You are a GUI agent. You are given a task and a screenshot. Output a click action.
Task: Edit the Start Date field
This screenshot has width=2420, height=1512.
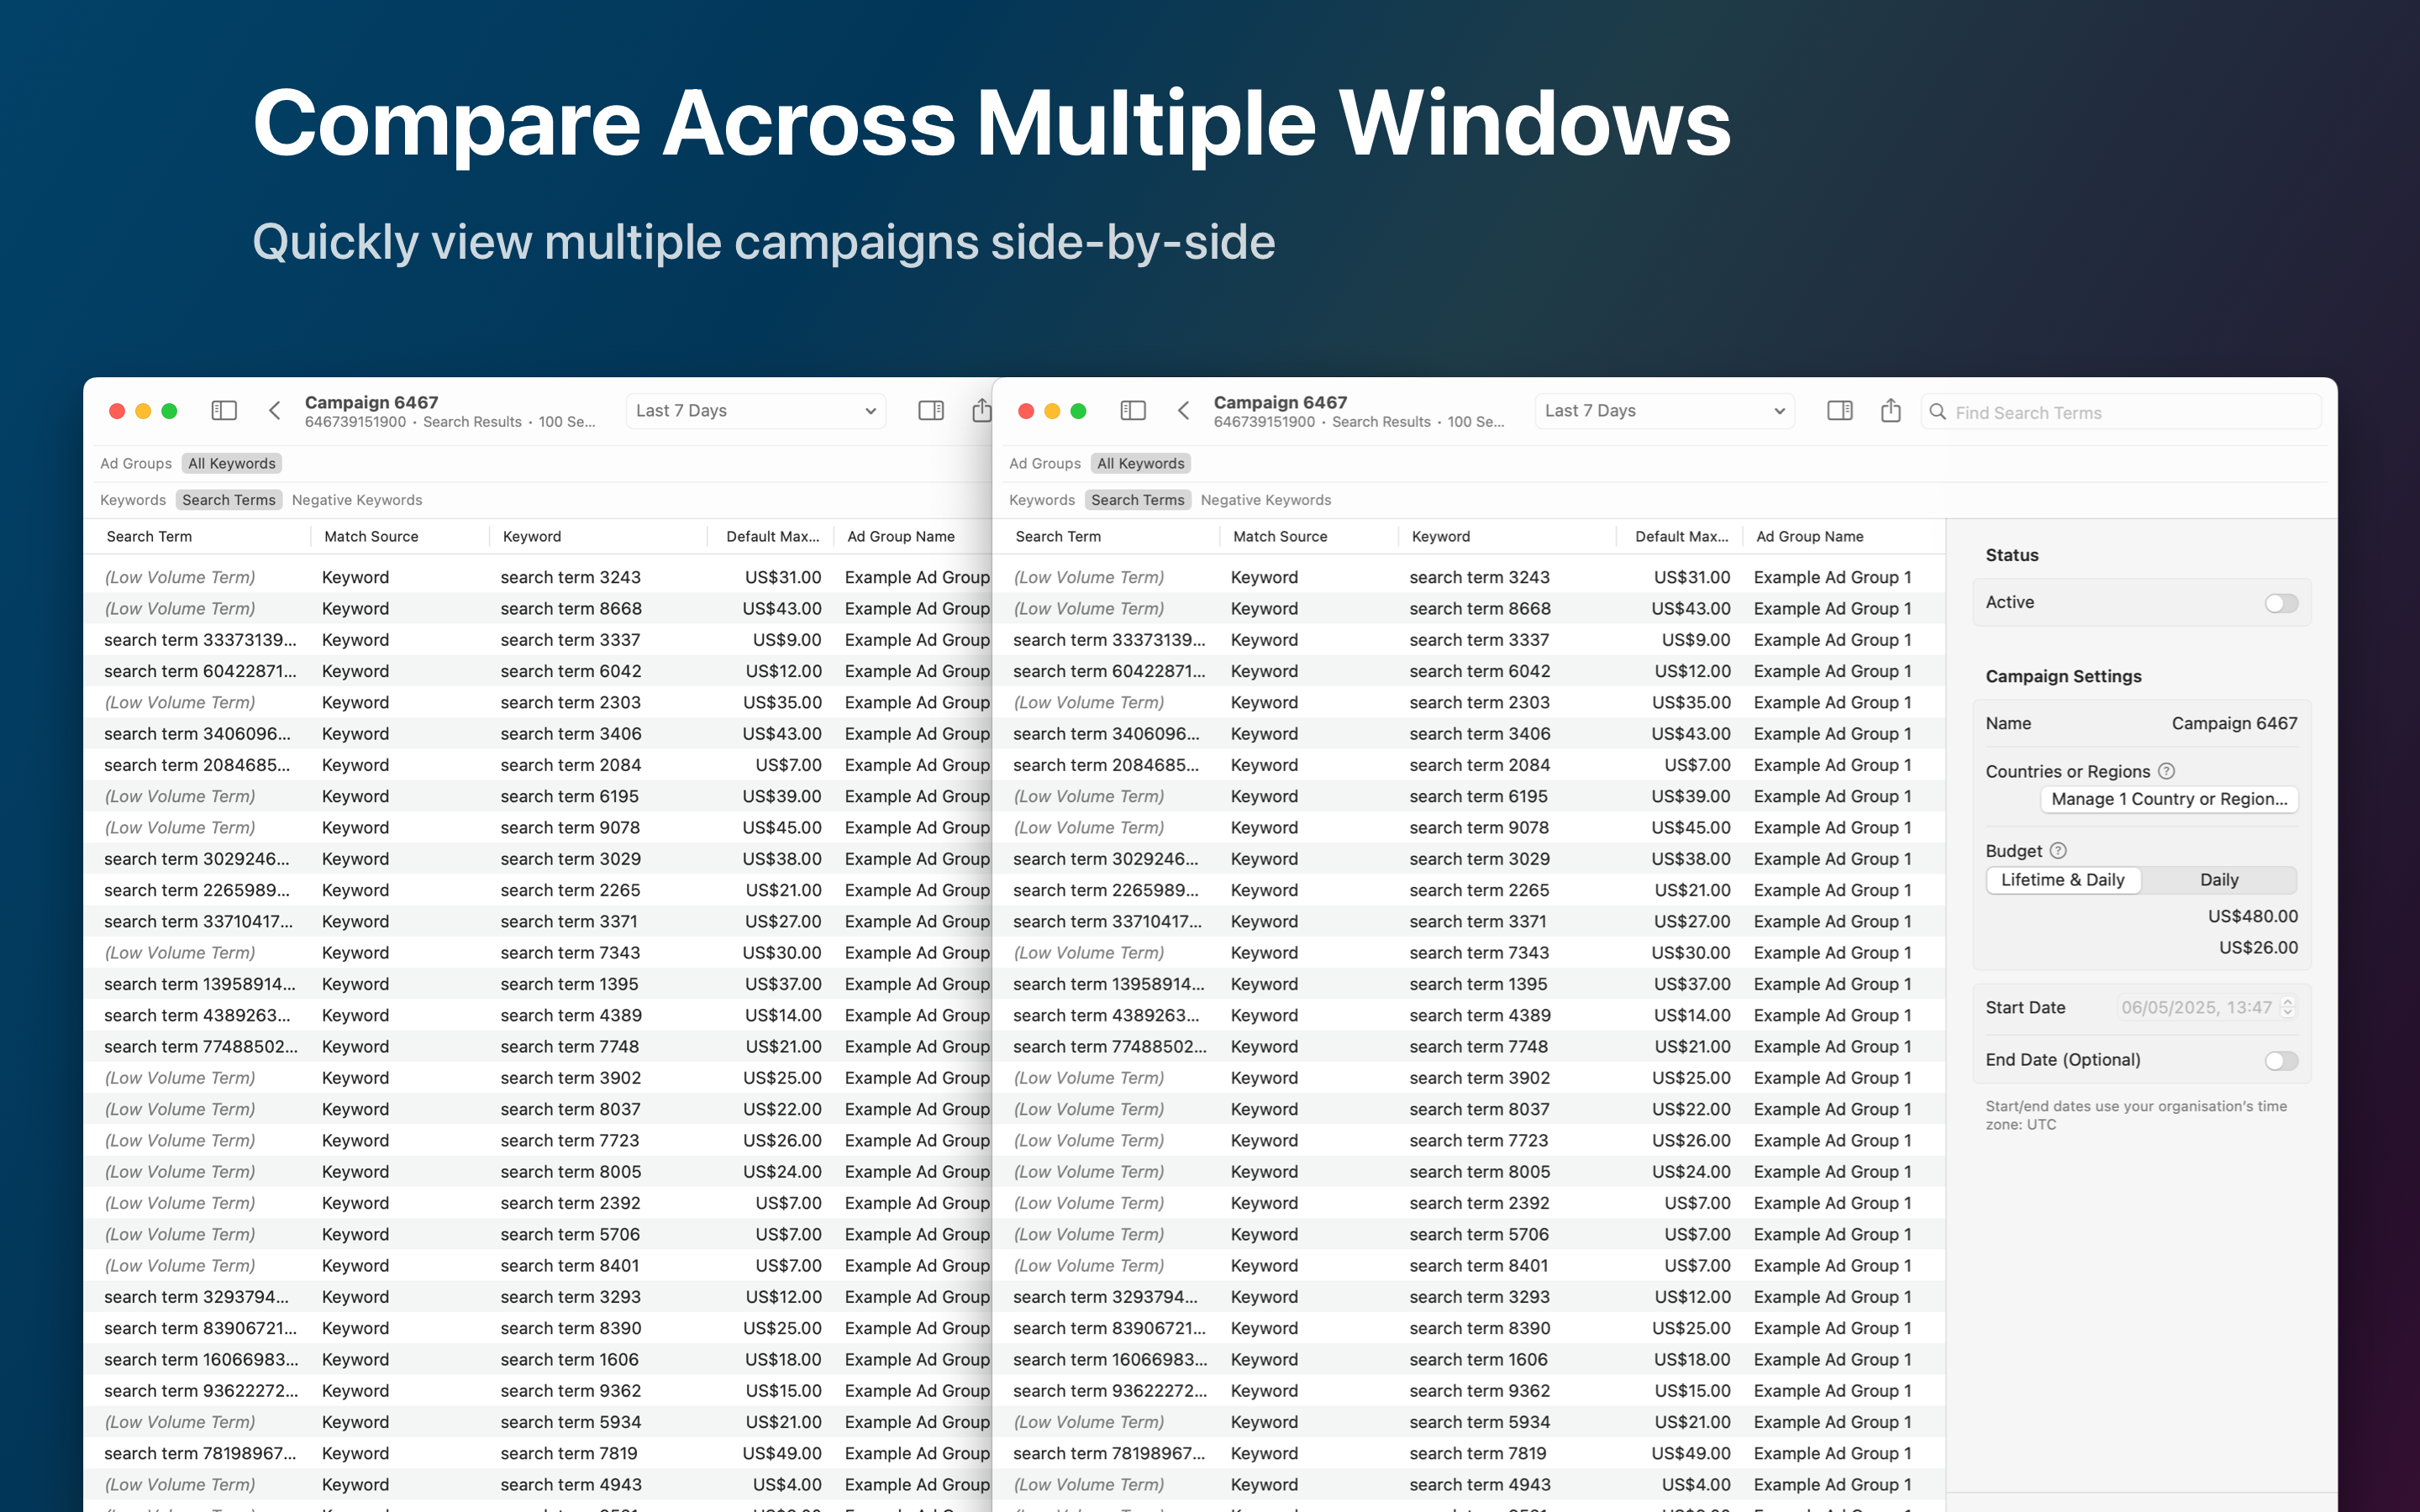click(2197, 1007)
